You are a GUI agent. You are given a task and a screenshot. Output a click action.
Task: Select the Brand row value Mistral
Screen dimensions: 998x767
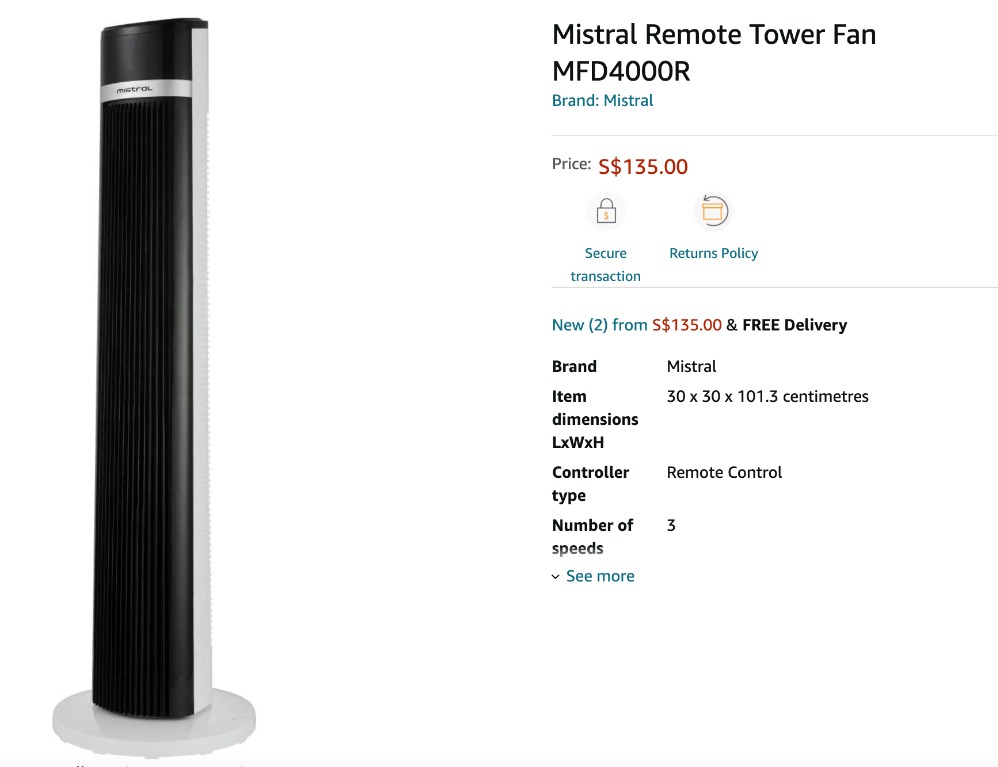pos(691,366)
